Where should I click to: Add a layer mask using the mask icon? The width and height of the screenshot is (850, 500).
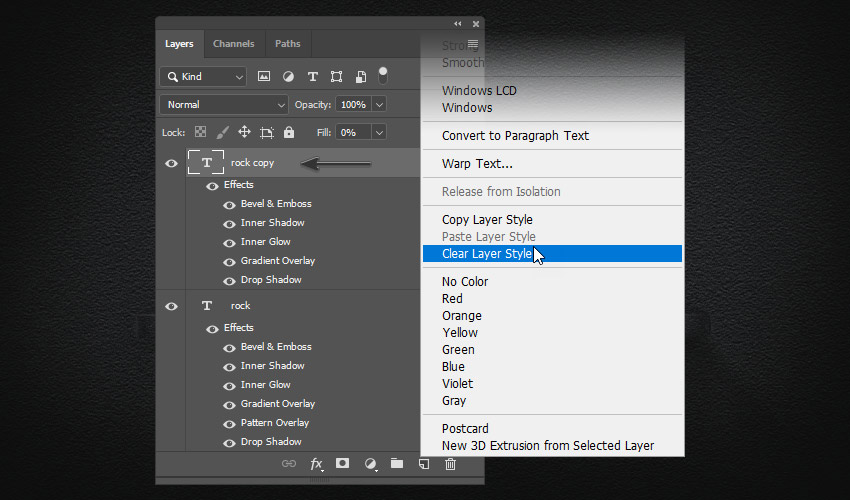click(x=343, y=464)
